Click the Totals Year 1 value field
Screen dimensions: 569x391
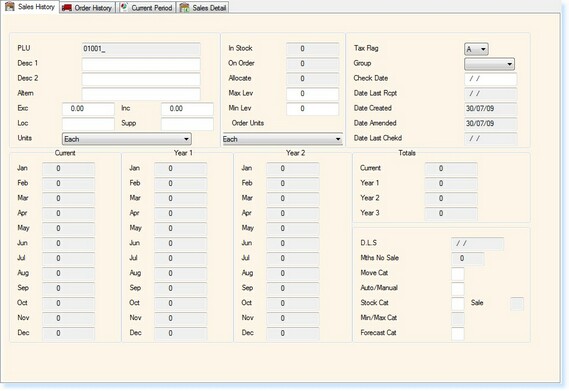pos(451,184)
